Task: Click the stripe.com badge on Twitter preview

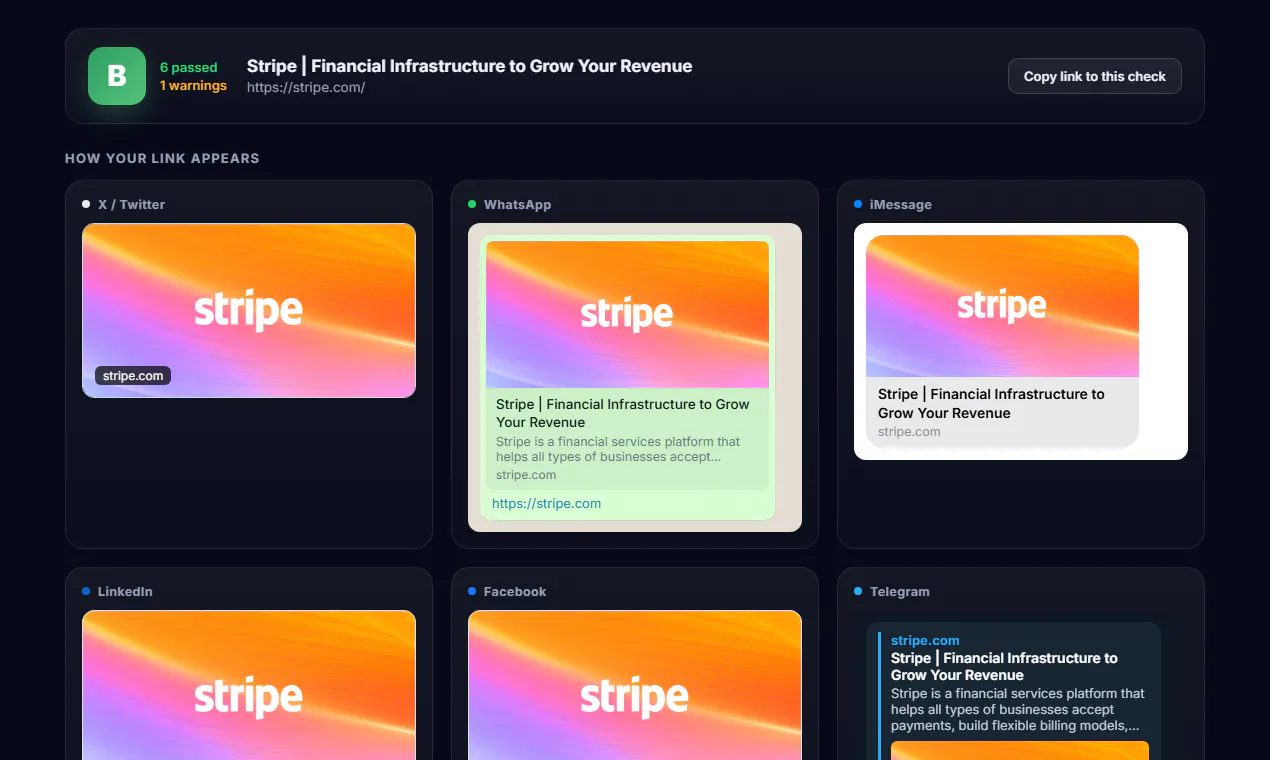Action: [133, 376]
